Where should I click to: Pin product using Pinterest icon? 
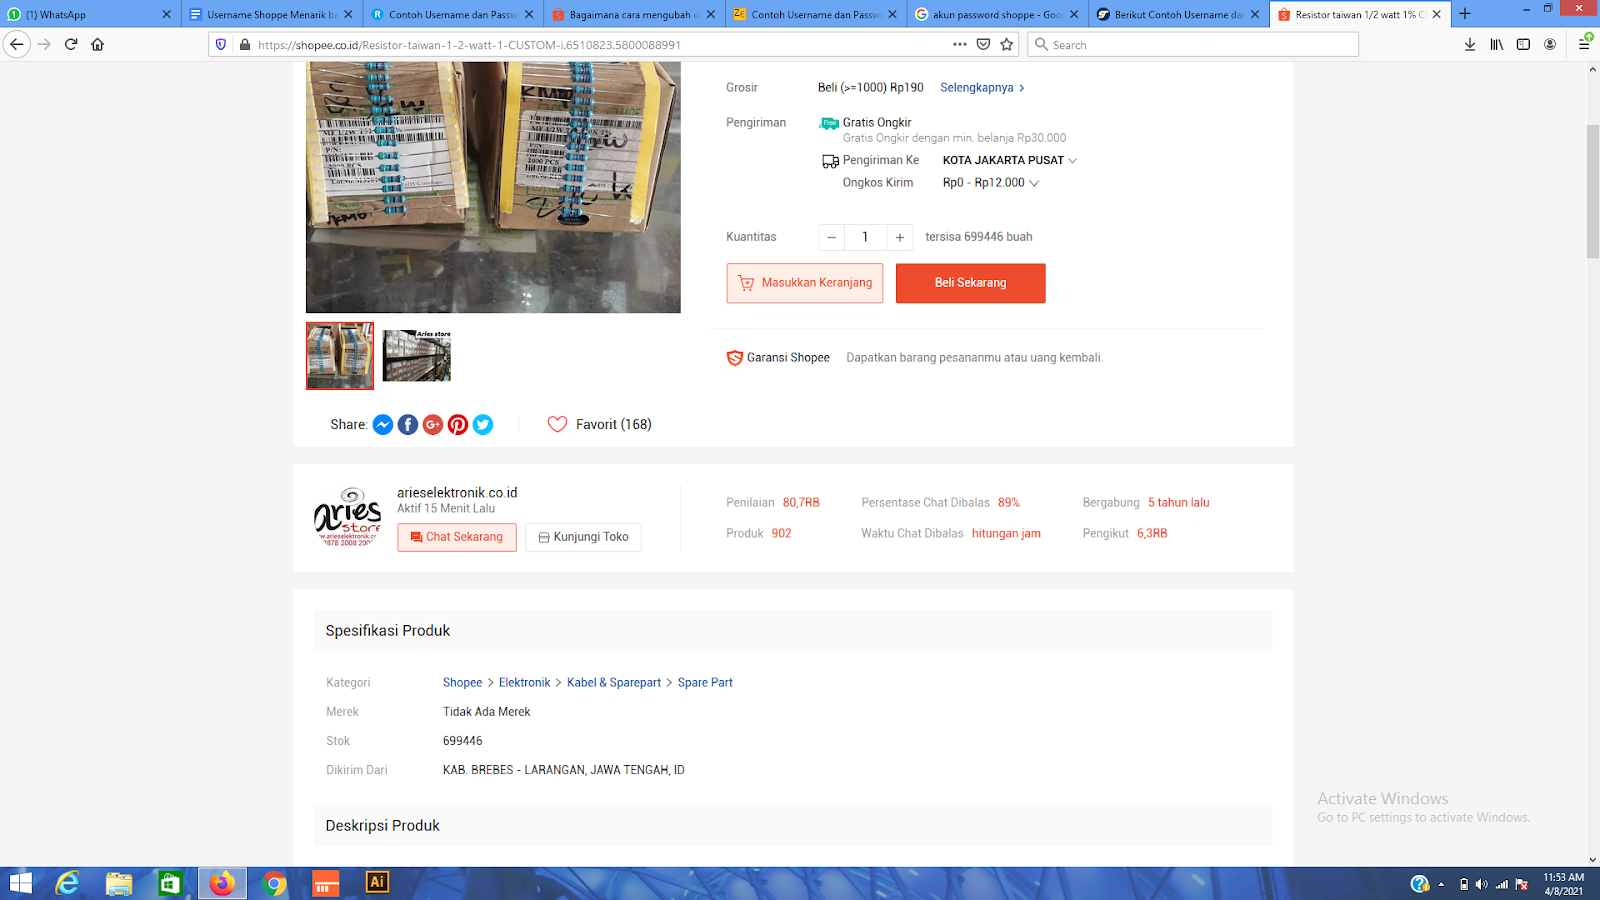click(458, 424)
